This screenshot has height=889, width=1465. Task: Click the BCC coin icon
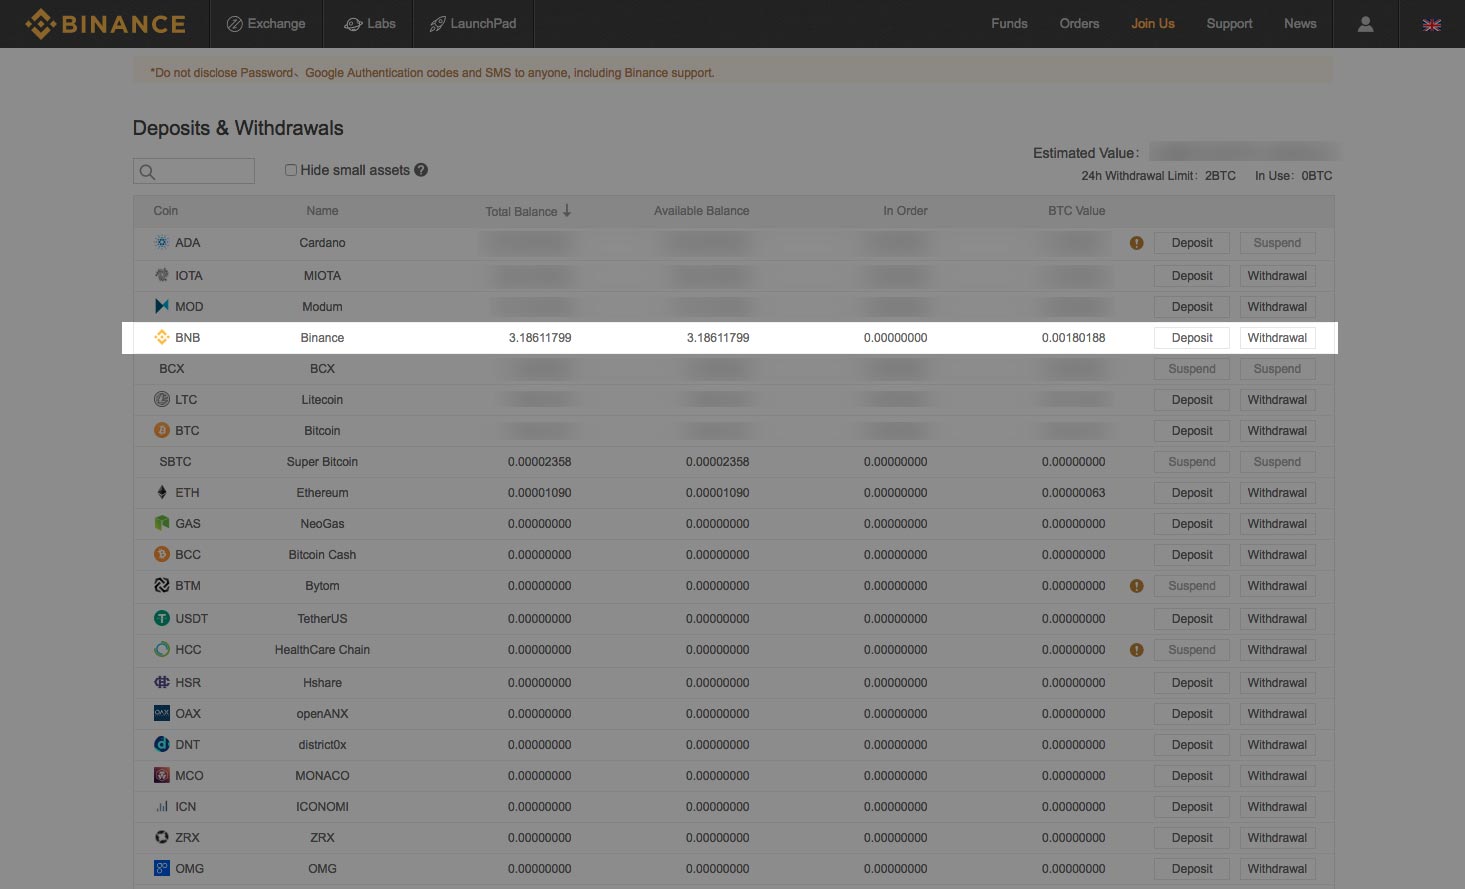click(162, 554)
